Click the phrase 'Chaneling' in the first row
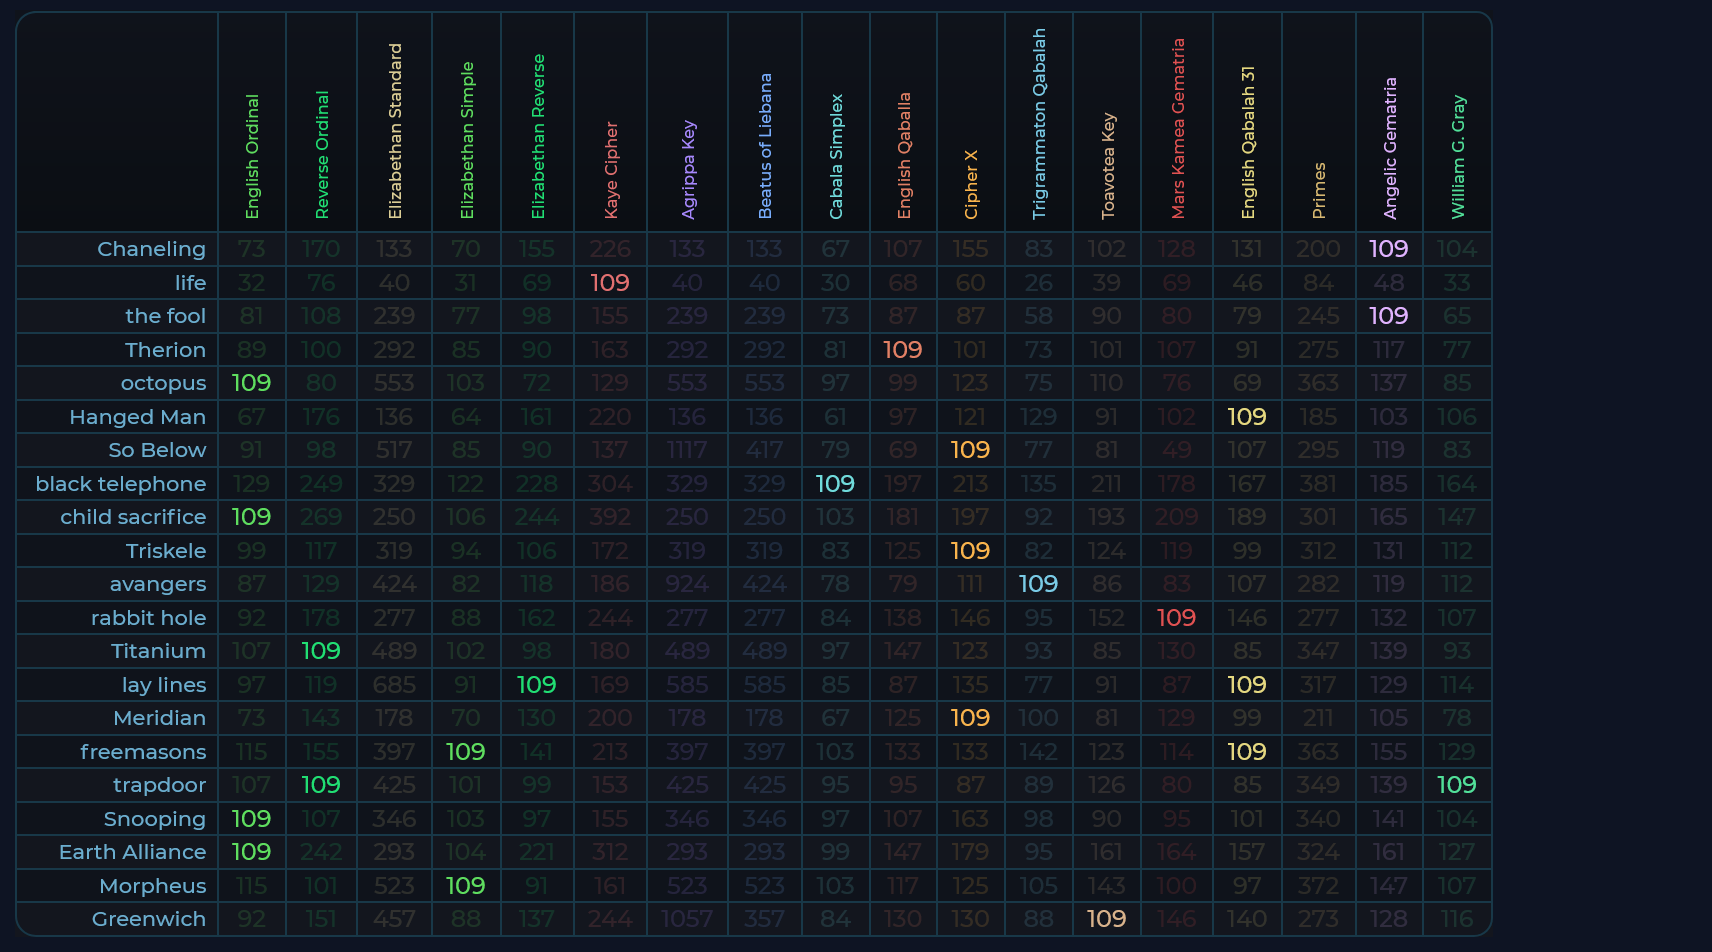This screenshot has width=1712, height=952. (151, 249)
